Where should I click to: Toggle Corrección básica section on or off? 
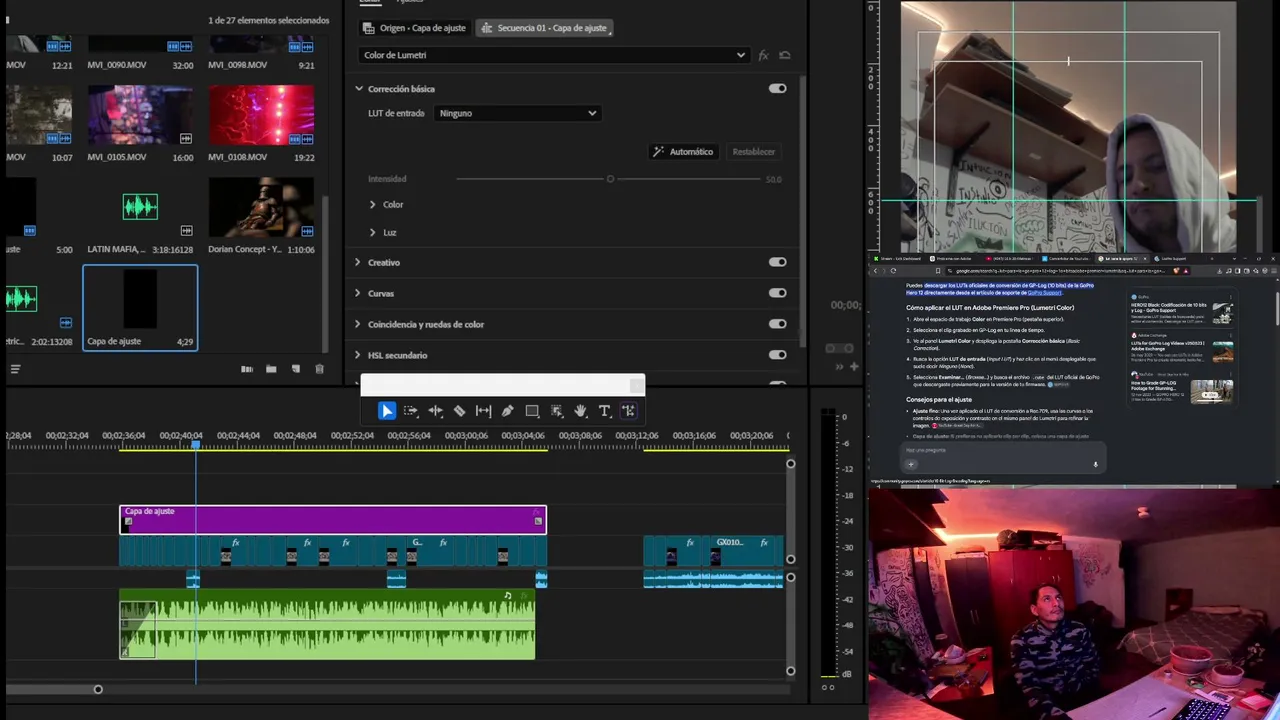click(777, 88)
